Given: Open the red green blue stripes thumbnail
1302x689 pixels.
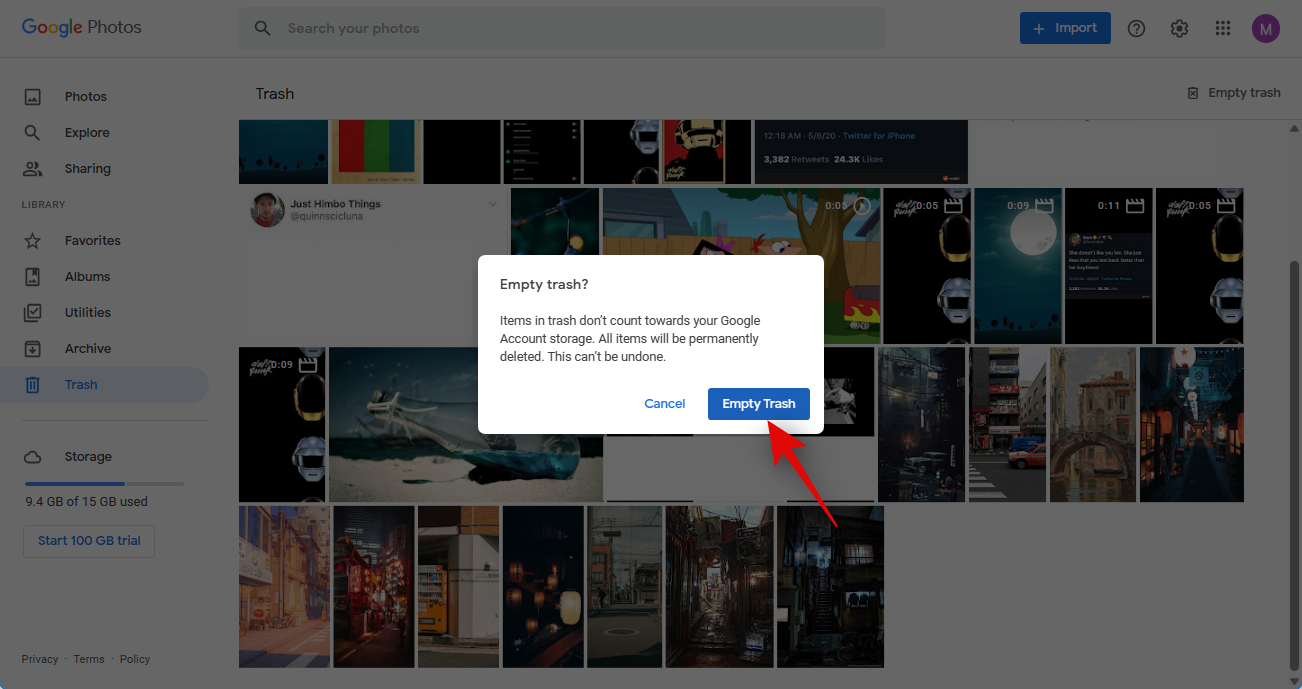Looking at the screenshot, I should [375, 151].
